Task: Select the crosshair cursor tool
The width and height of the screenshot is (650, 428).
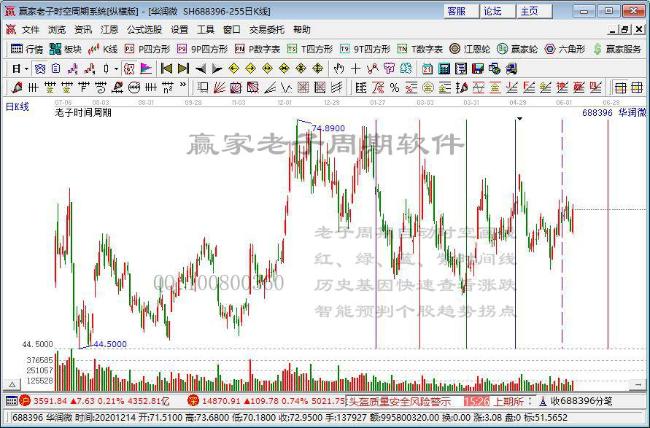Action: point(355,68)
